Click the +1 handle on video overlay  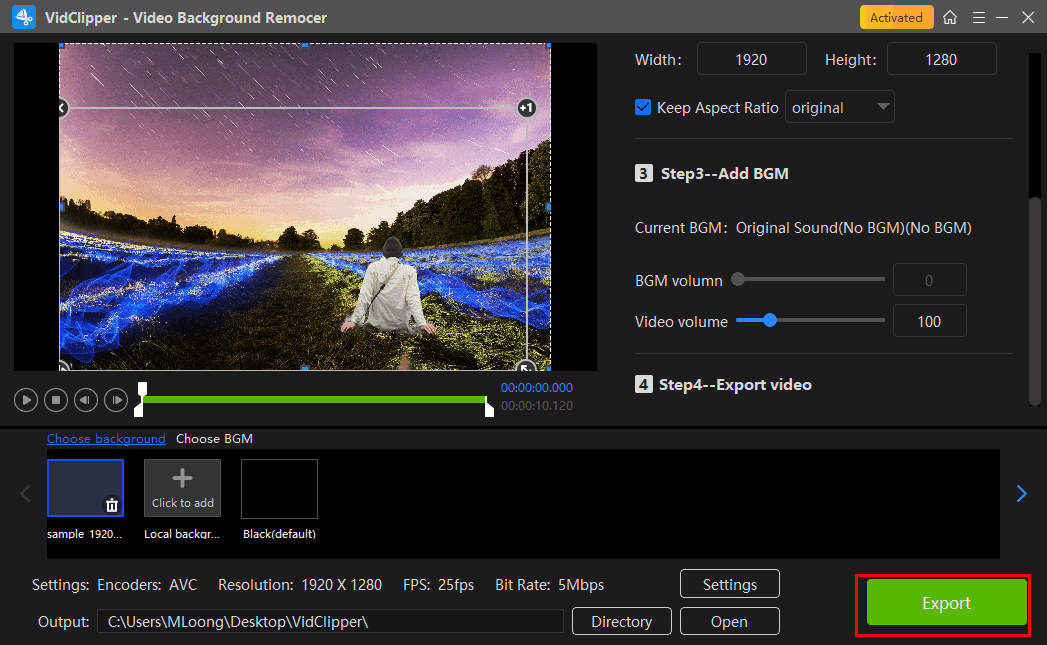(x=527, y=108)
